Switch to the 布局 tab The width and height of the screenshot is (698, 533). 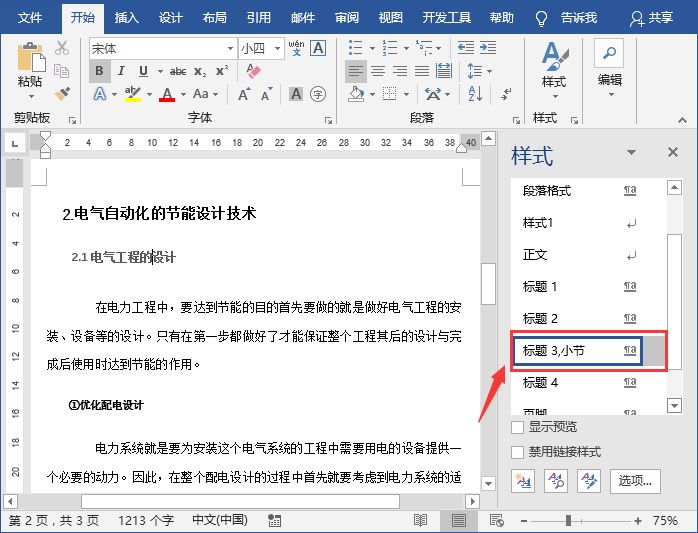point(215,18)
